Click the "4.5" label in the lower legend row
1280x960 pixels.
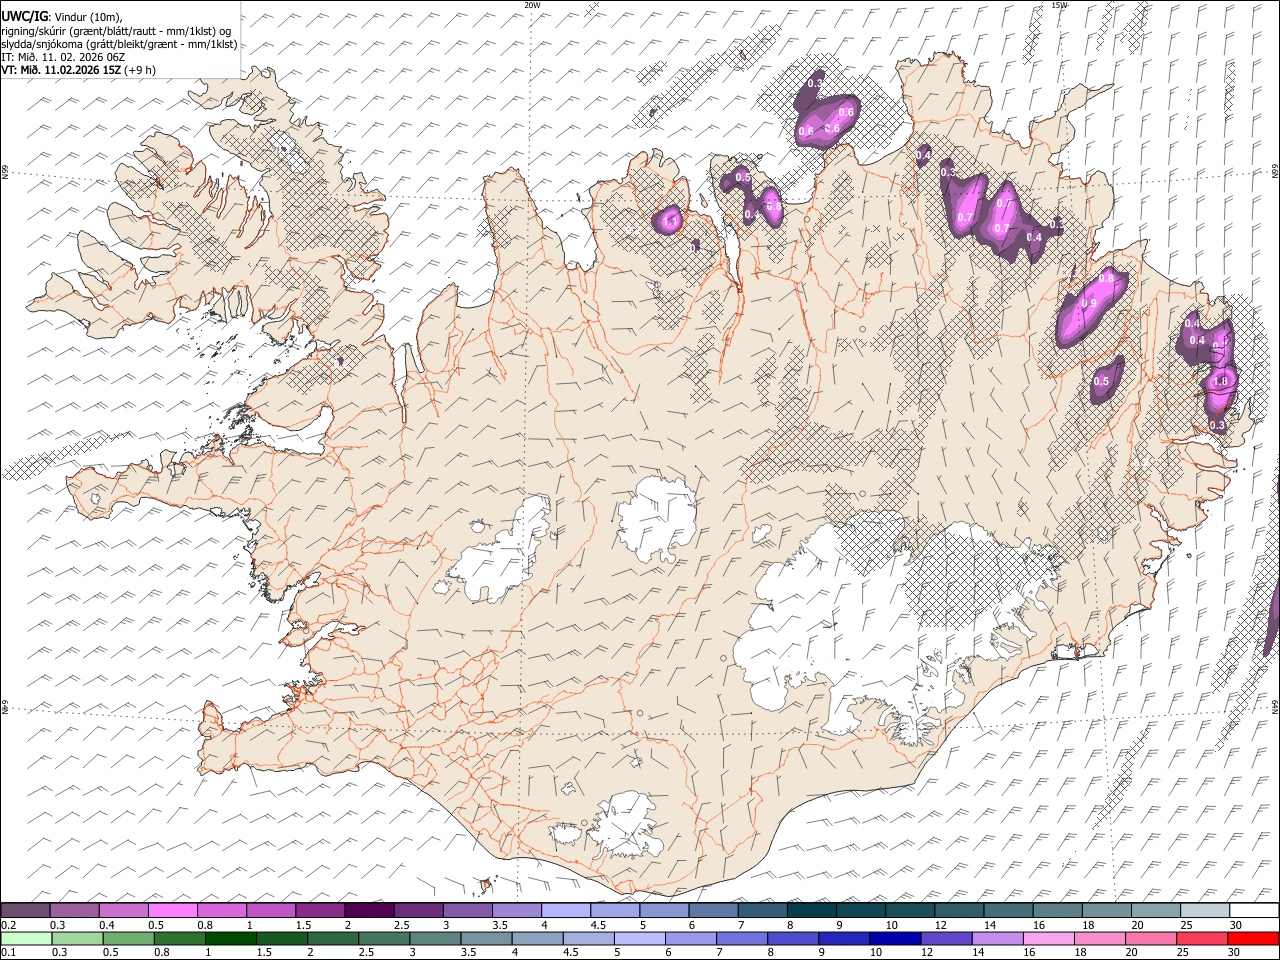point(571,952)
